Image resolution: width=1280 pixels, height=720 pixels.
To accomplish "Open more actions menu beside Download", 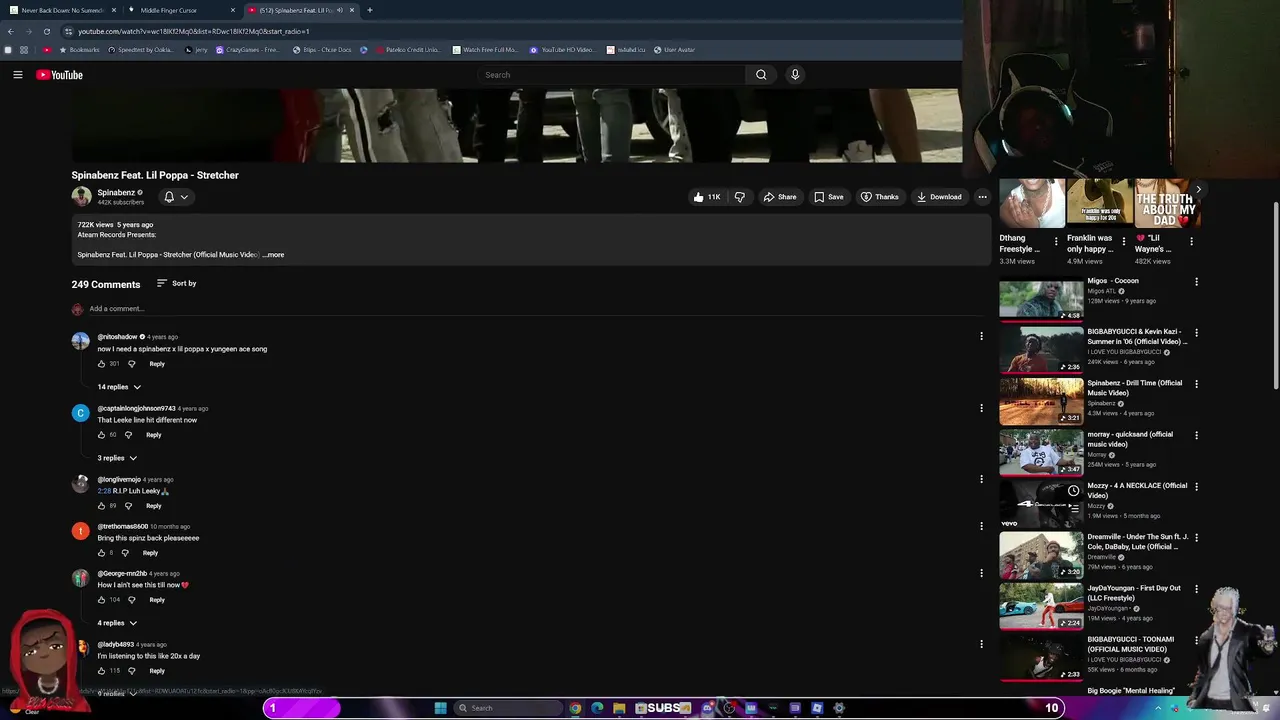I will coord(982,197).
